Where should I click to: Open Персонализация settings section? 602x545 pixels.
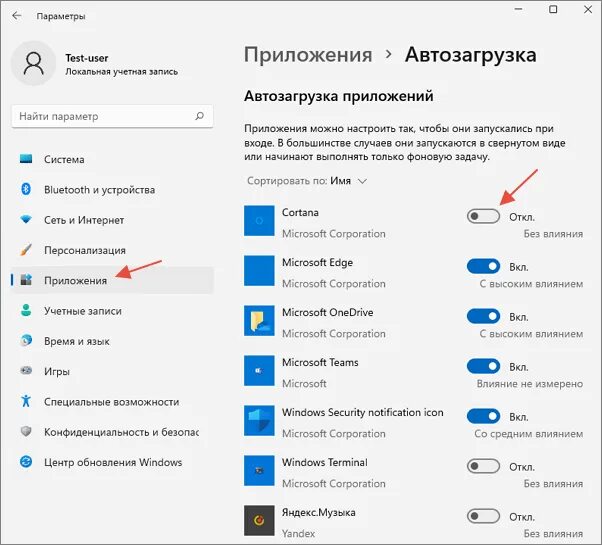112,250
